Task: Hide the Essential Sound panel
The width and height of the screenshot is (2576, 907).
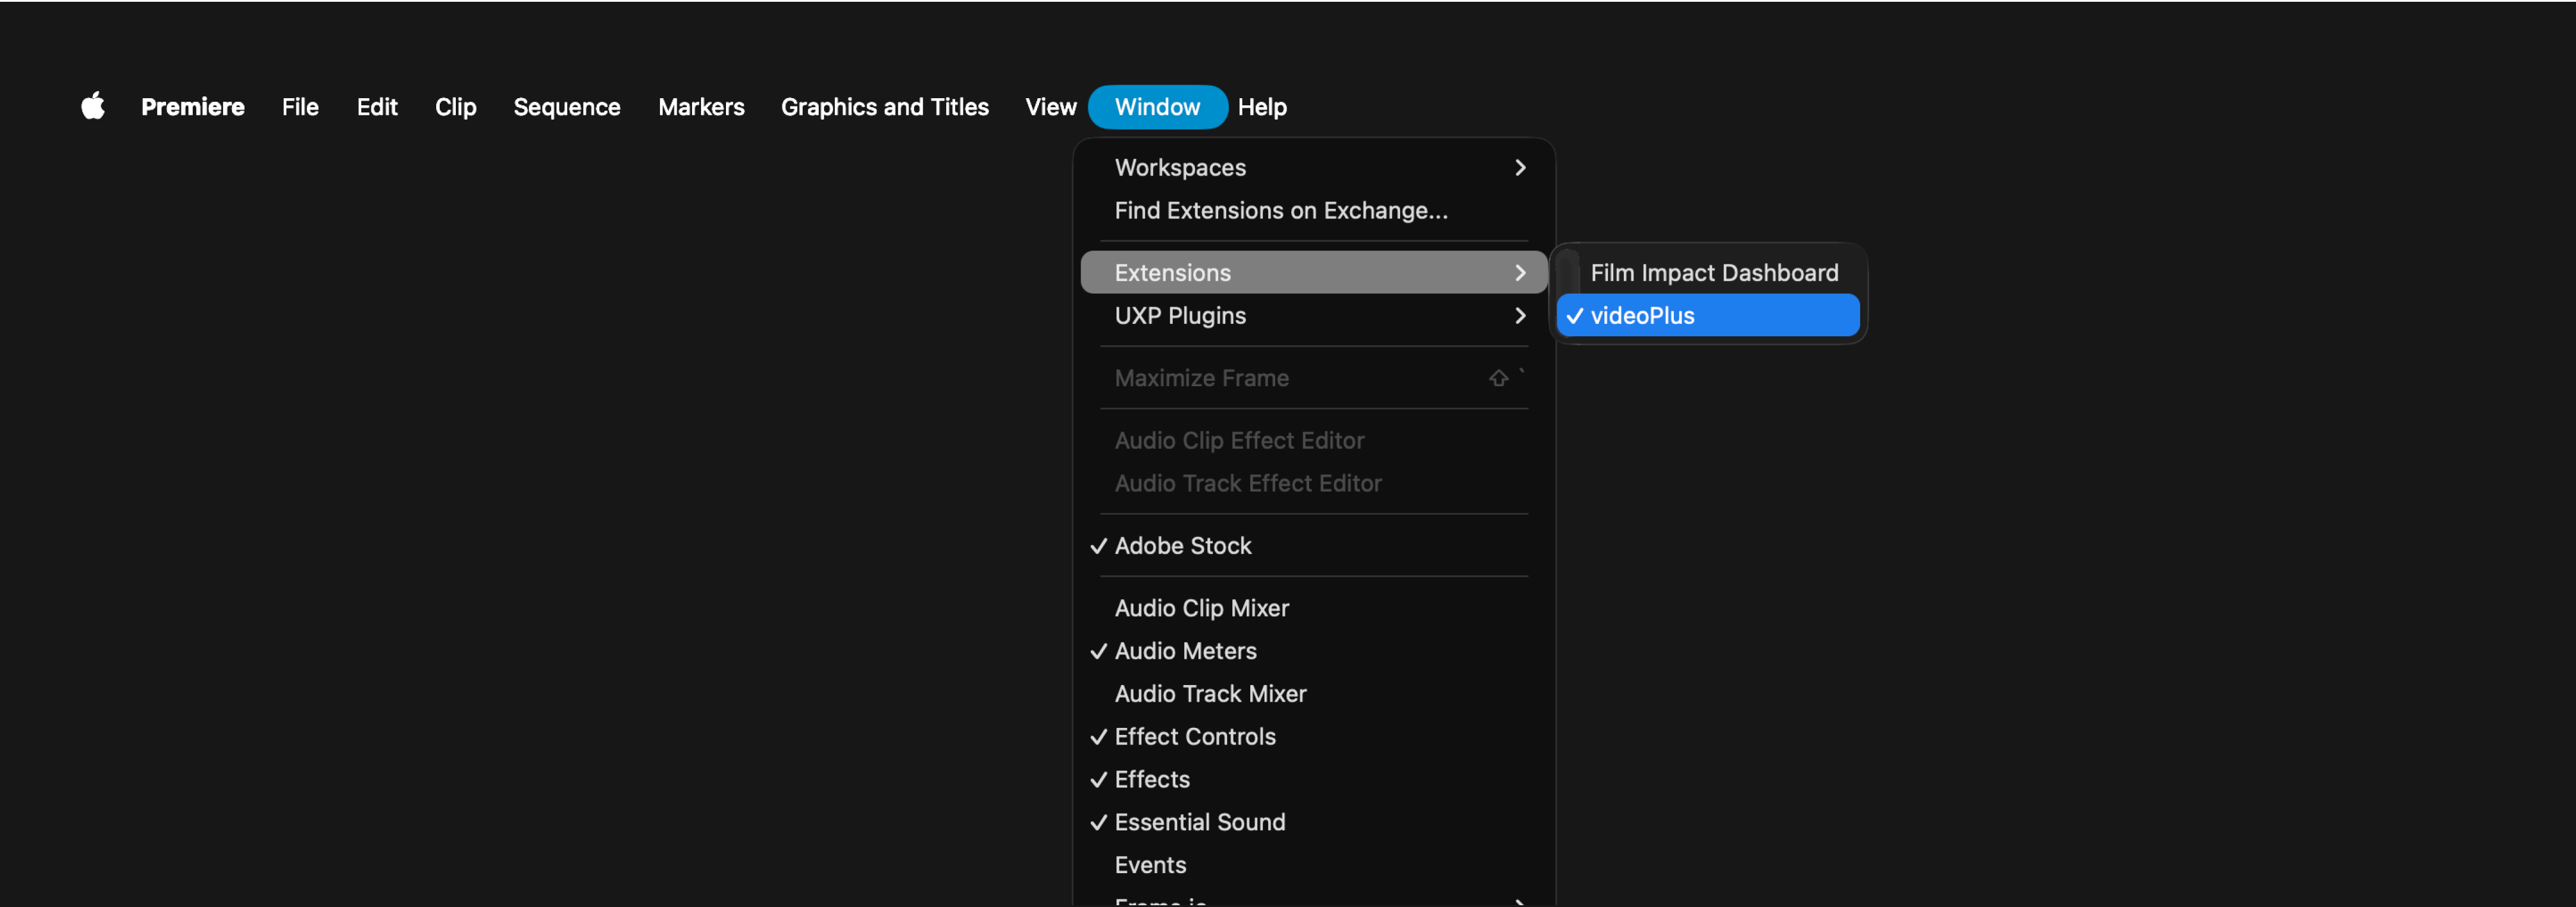Action: pyautogui.click(x=1314, y=823)
